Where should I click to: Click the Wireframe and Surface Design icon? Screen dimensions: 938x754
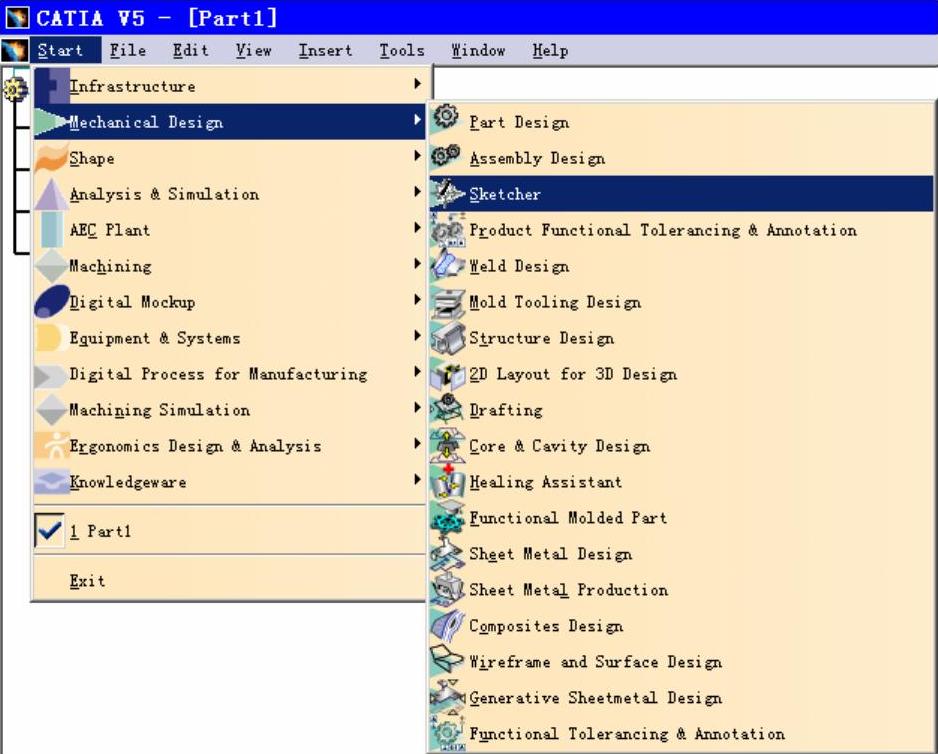pos(447,661)
